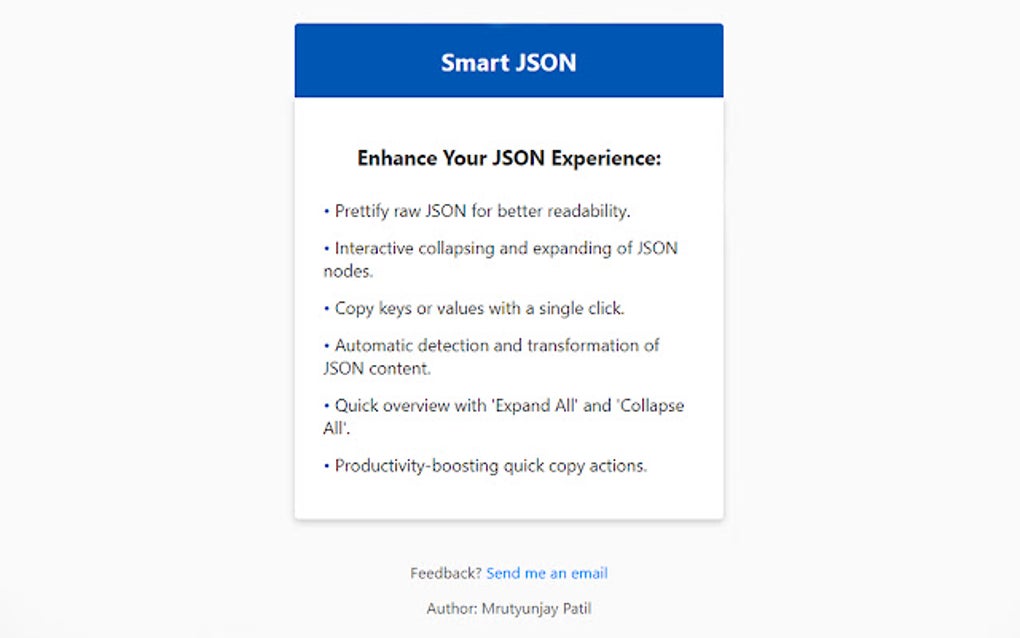
Task: Click the Smart JSON header title
Action: [x=508, y=62]
